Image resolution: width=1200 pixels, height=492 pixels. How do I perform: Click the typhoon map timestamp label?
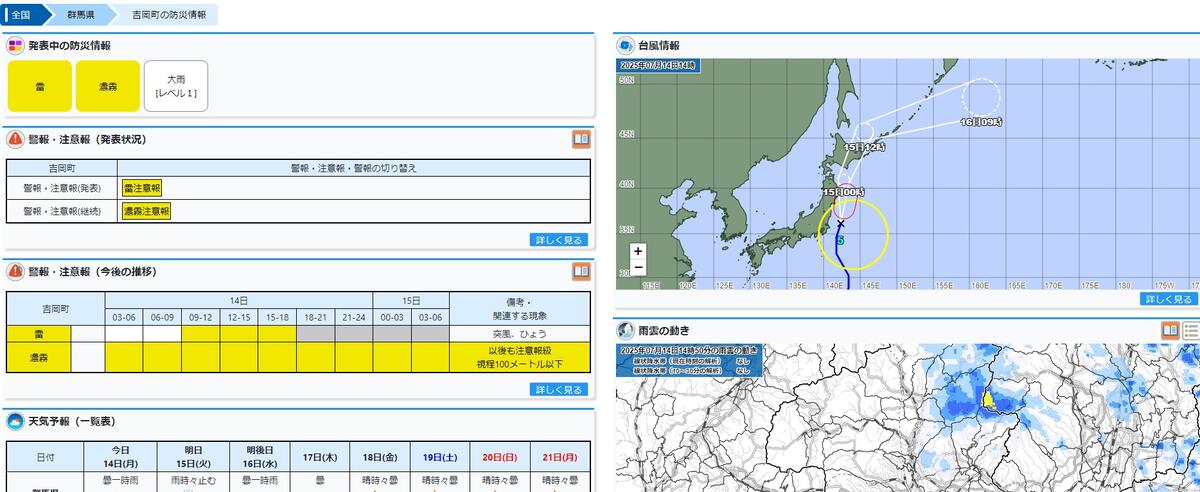click(658, 65)
